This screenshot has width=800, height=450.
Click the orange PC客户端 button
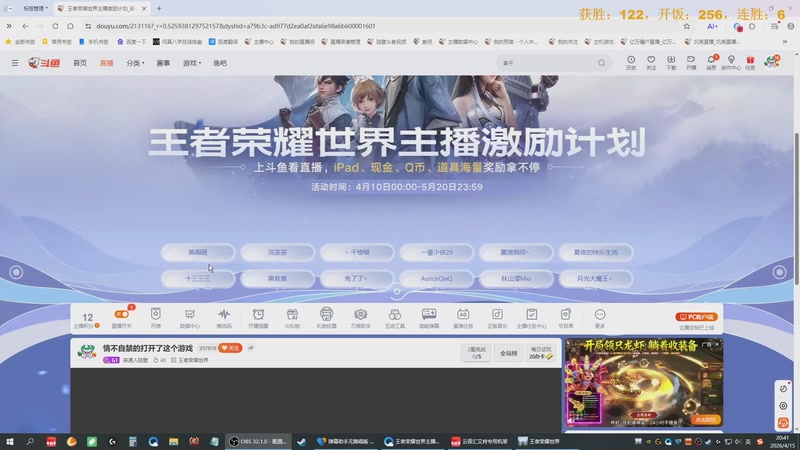pos(696,317)
